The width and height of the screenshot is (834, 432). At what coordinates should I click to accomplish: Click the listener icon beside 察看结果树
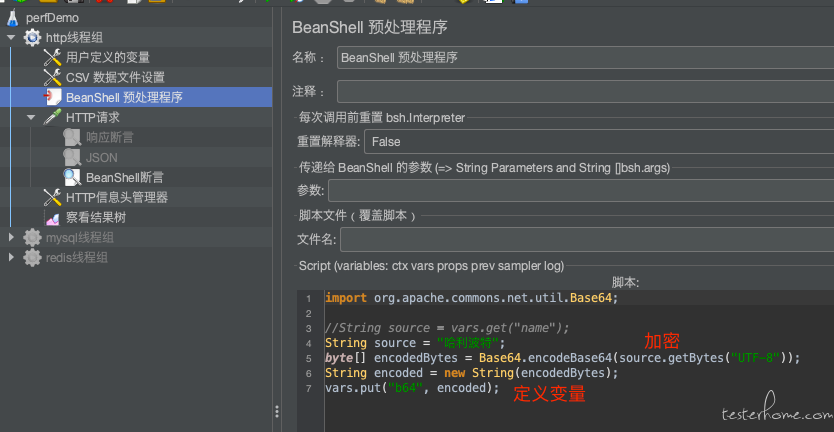tap(53, 218)
